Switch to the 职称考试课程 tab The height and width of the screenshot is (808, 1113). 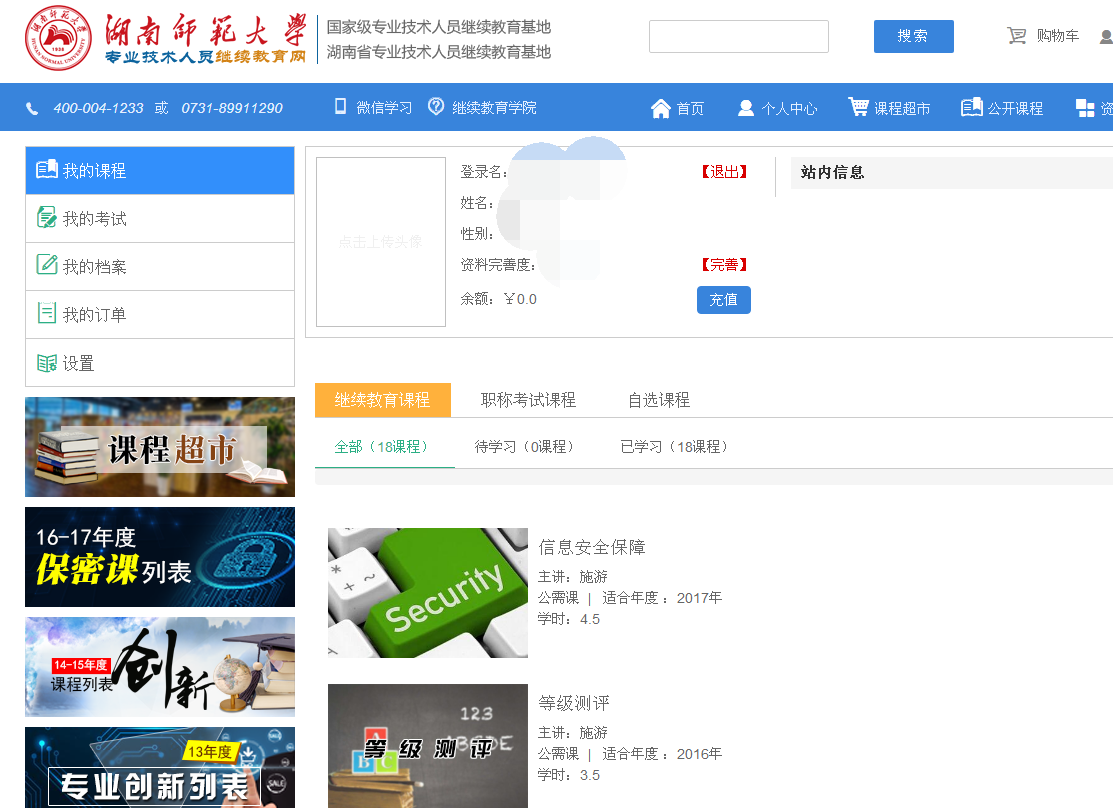tap(528, 400)
